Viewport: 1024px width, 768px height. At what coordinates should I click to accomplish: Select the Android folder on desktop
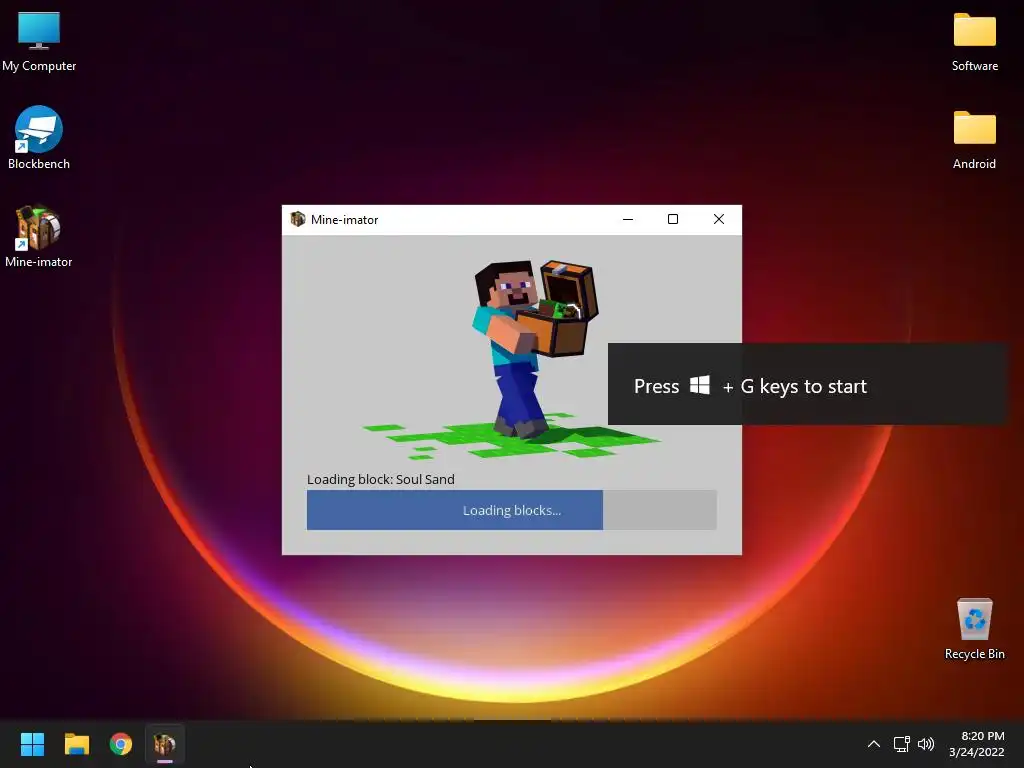pyautogui.click(x=974, y=139)
